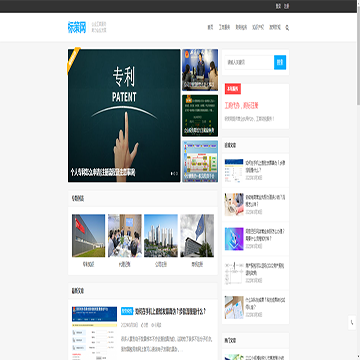The image size is (360, 360).
Task: Open the thumbnail showing people at a government office
Action: coord(200,70)
